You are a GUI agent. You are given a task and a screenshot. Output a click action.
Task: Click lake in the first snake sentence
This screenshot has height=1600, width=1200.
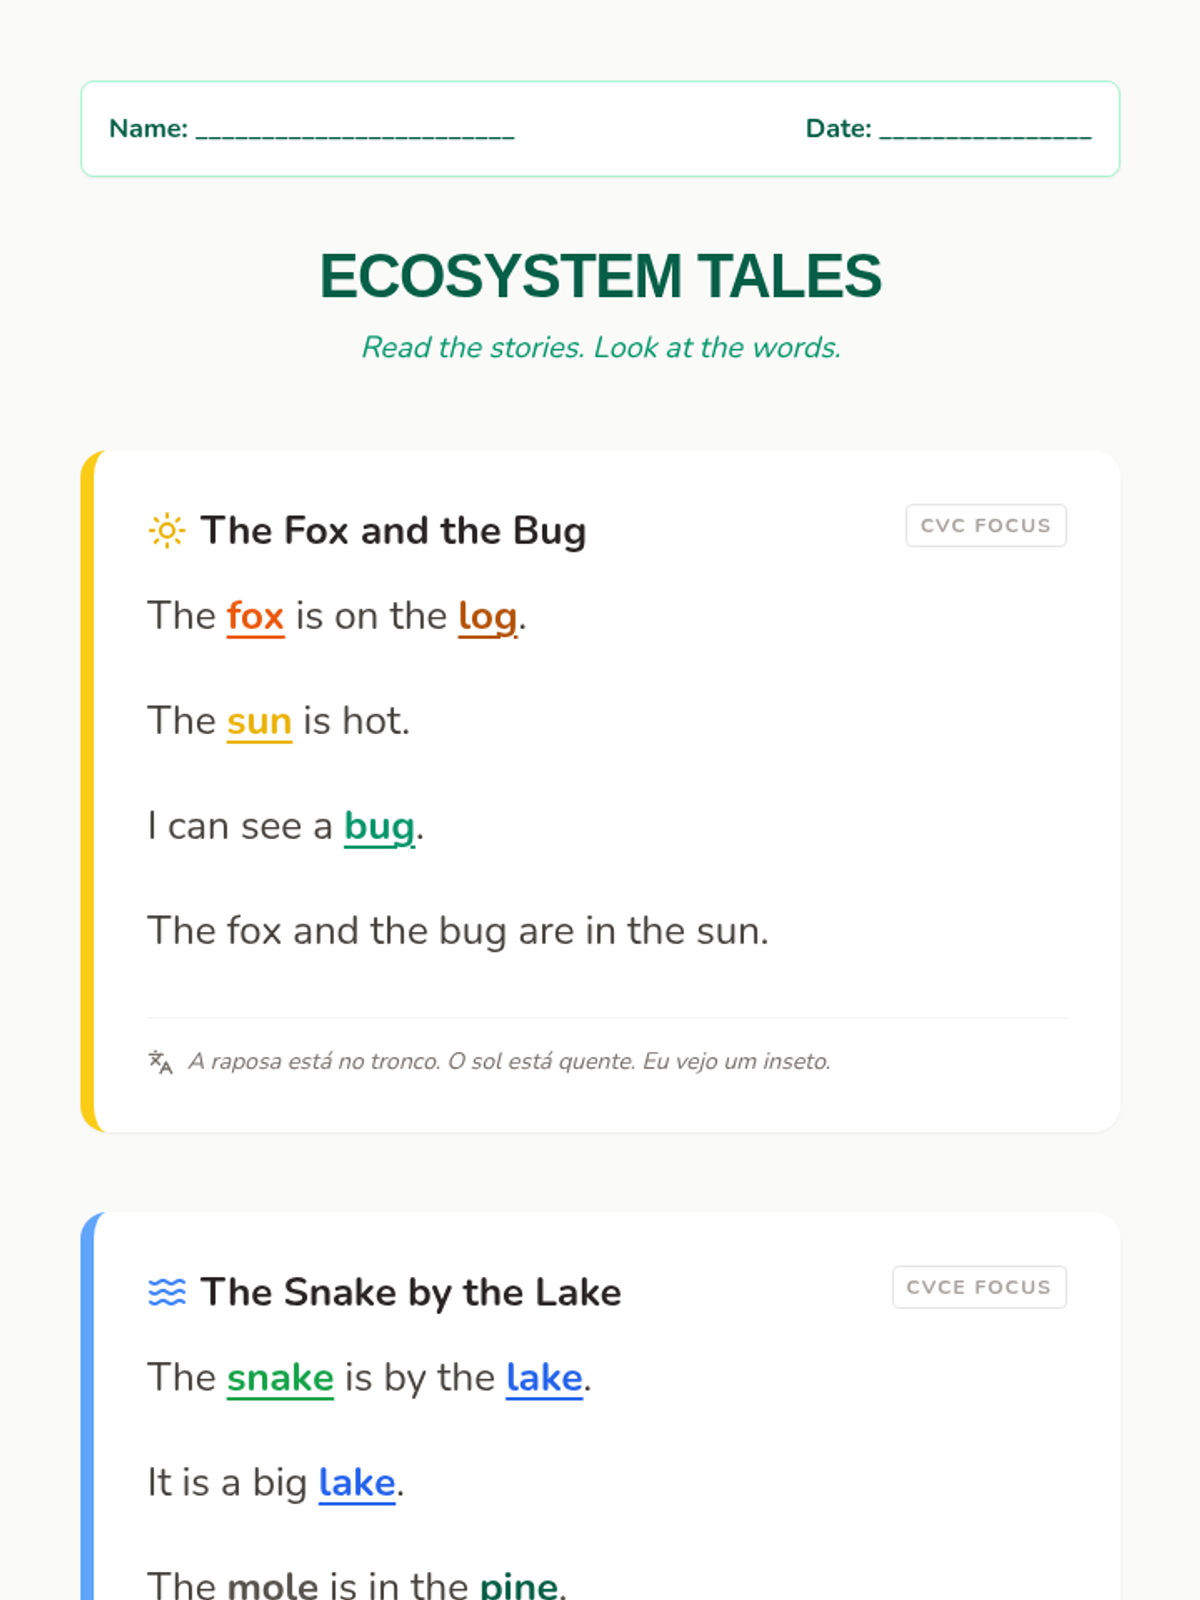point(544,1379)
